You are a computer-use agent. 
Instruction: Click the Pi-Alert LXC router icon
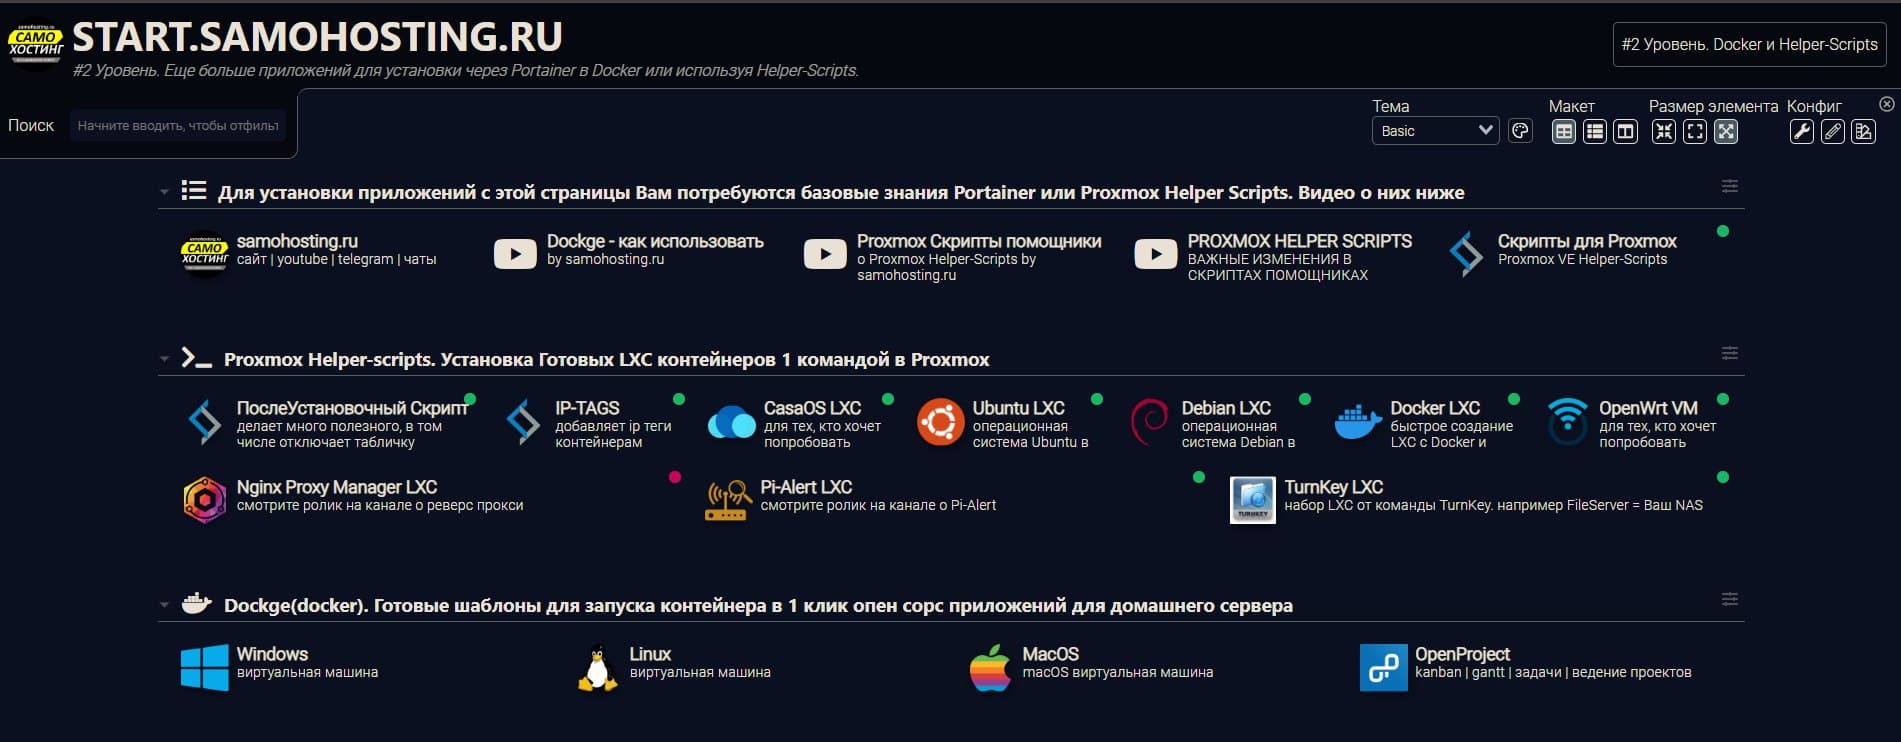728,501
